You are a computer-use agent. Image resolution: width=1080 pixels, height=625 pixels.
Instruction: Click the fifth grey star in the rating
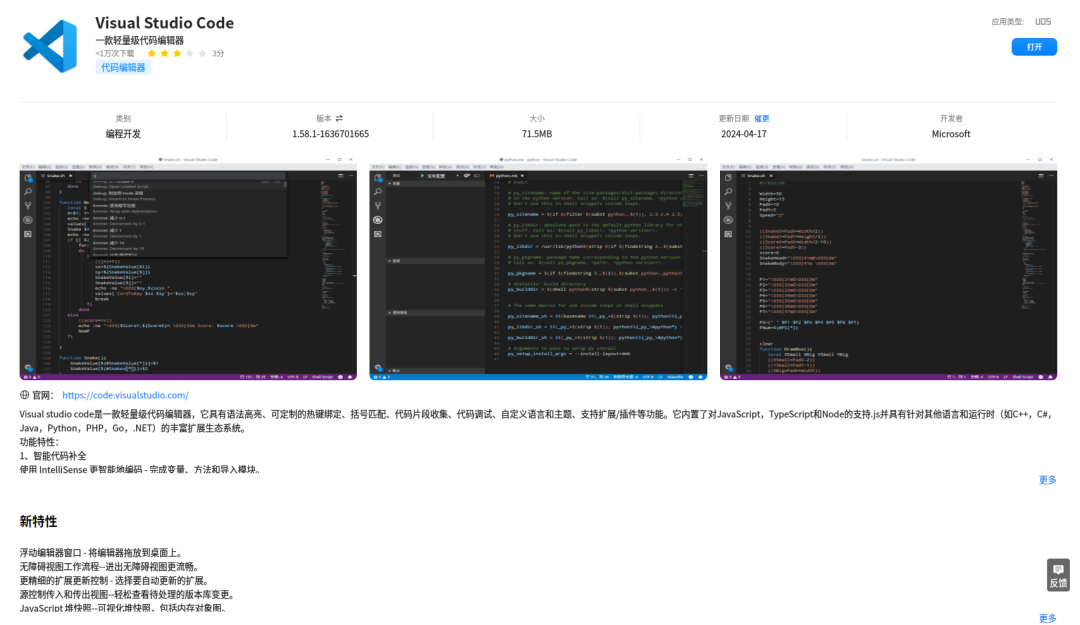point(202,53)
